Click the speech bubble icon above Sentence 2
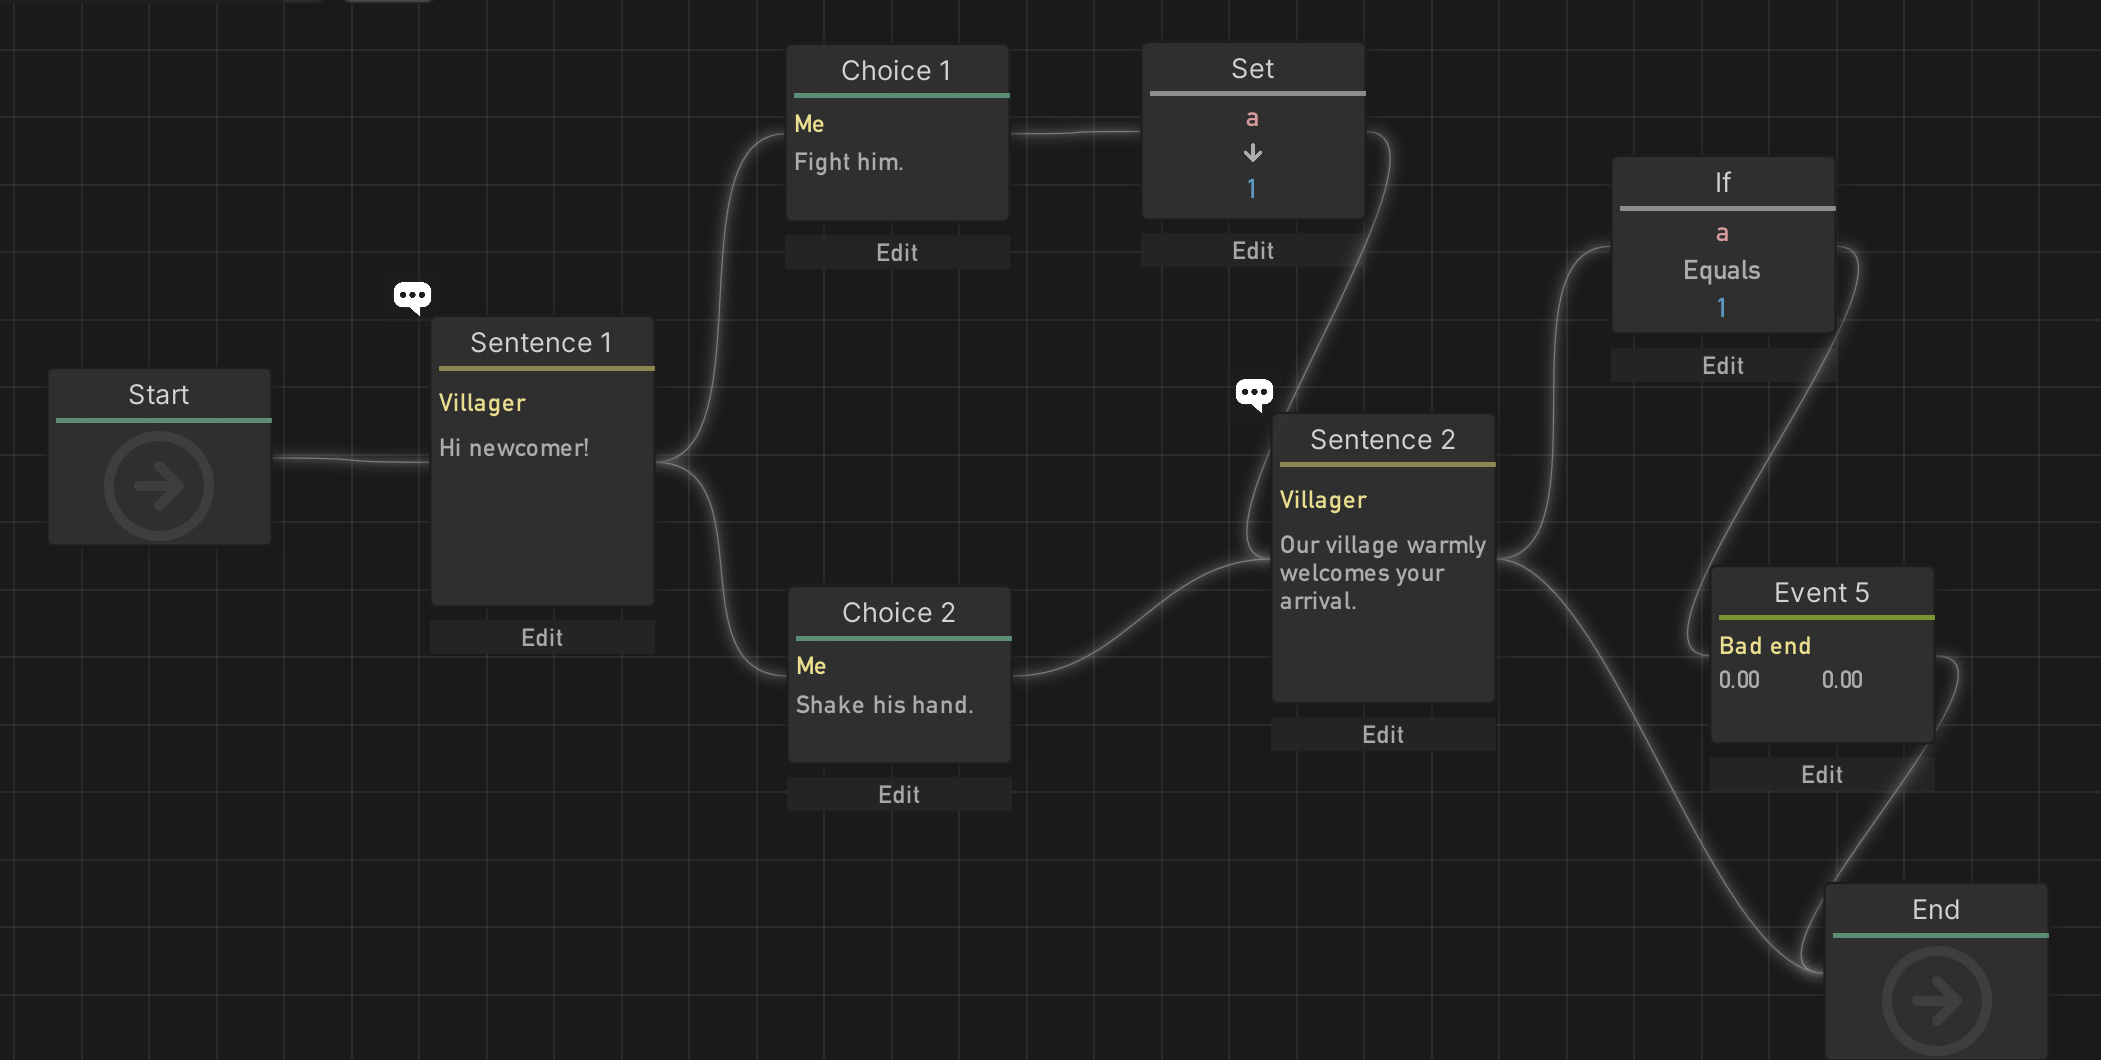 1254,393
